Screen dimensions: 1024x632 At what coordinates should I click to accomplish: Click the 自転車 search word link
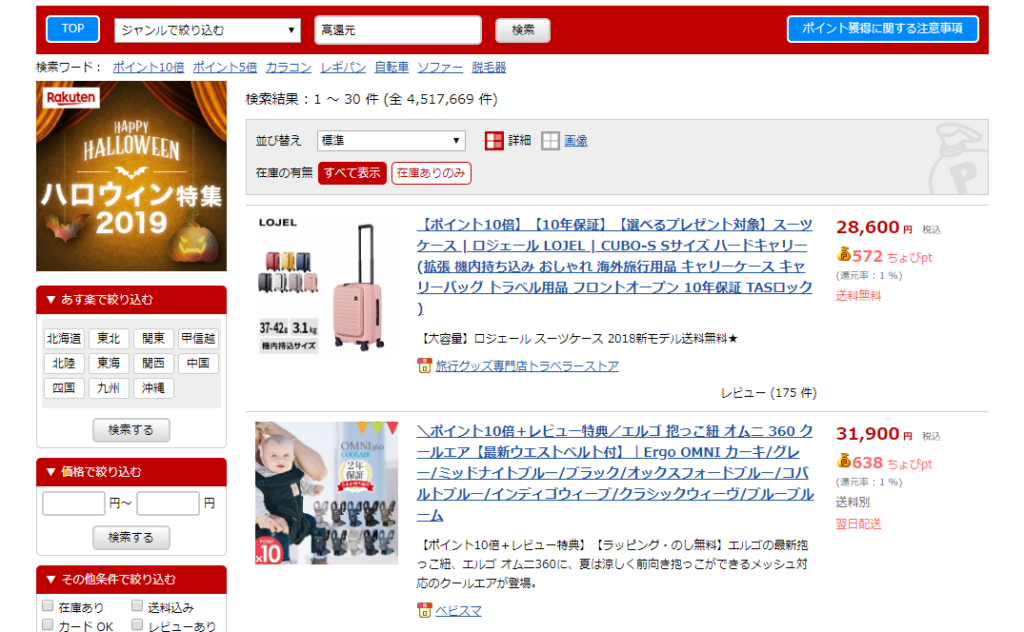pos(392,67)
